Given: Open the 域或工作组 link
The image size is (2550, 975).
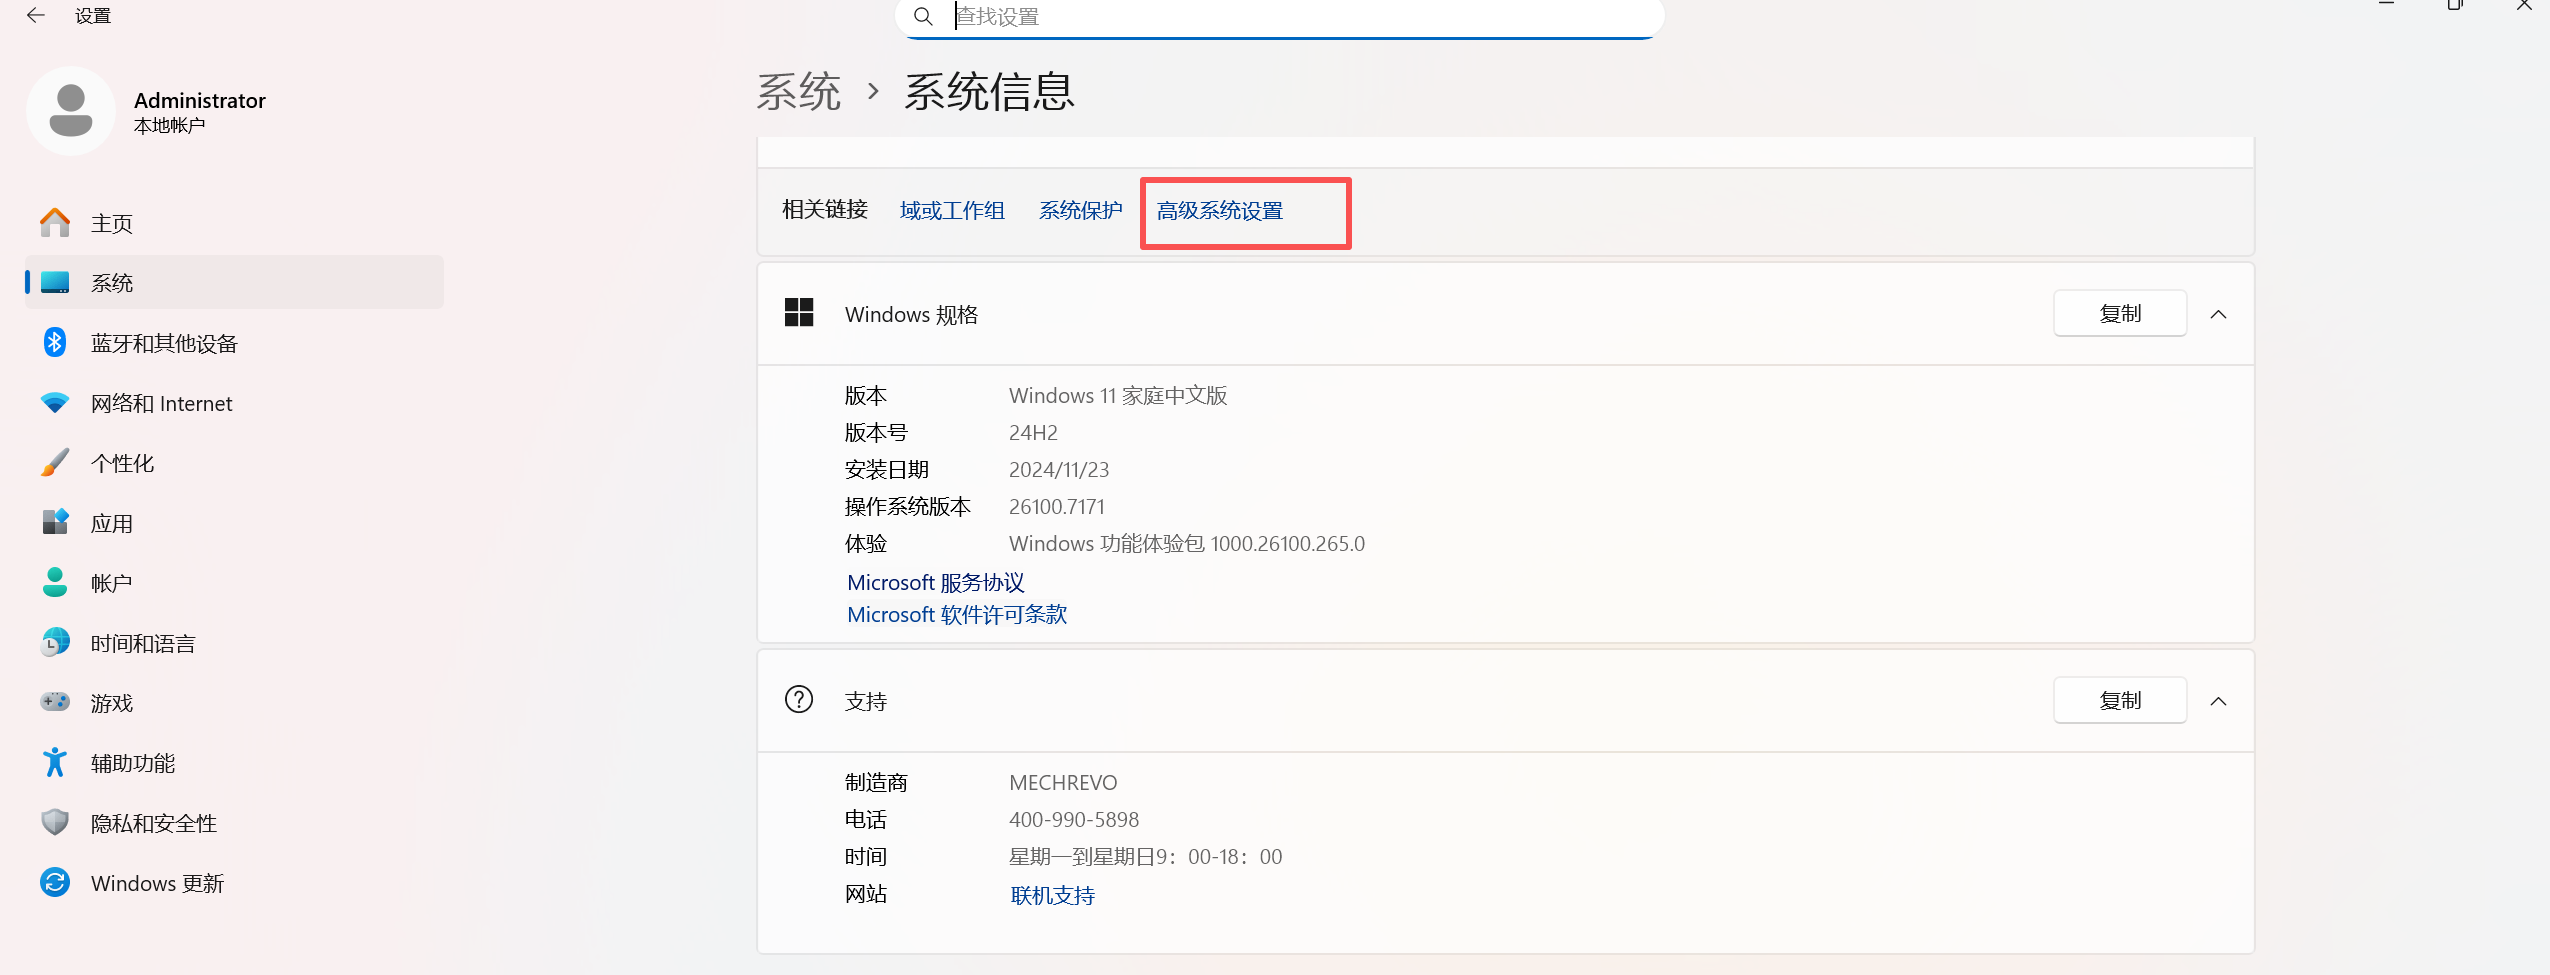Looking at the screenshot, I should click(x=952, y=211).
